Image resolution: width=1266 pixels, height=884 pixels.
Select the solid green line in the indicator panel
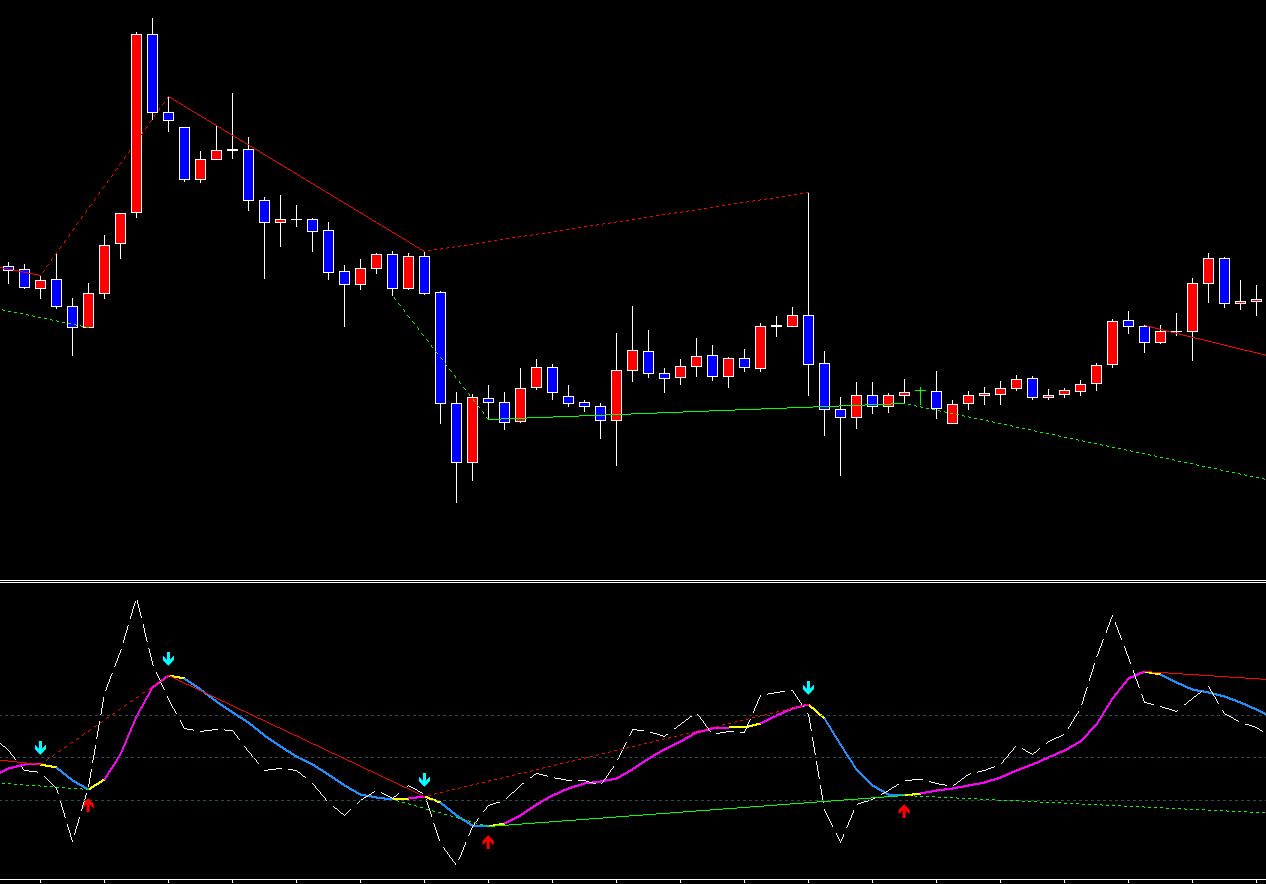pyautogui.click(x=695, y=811)
